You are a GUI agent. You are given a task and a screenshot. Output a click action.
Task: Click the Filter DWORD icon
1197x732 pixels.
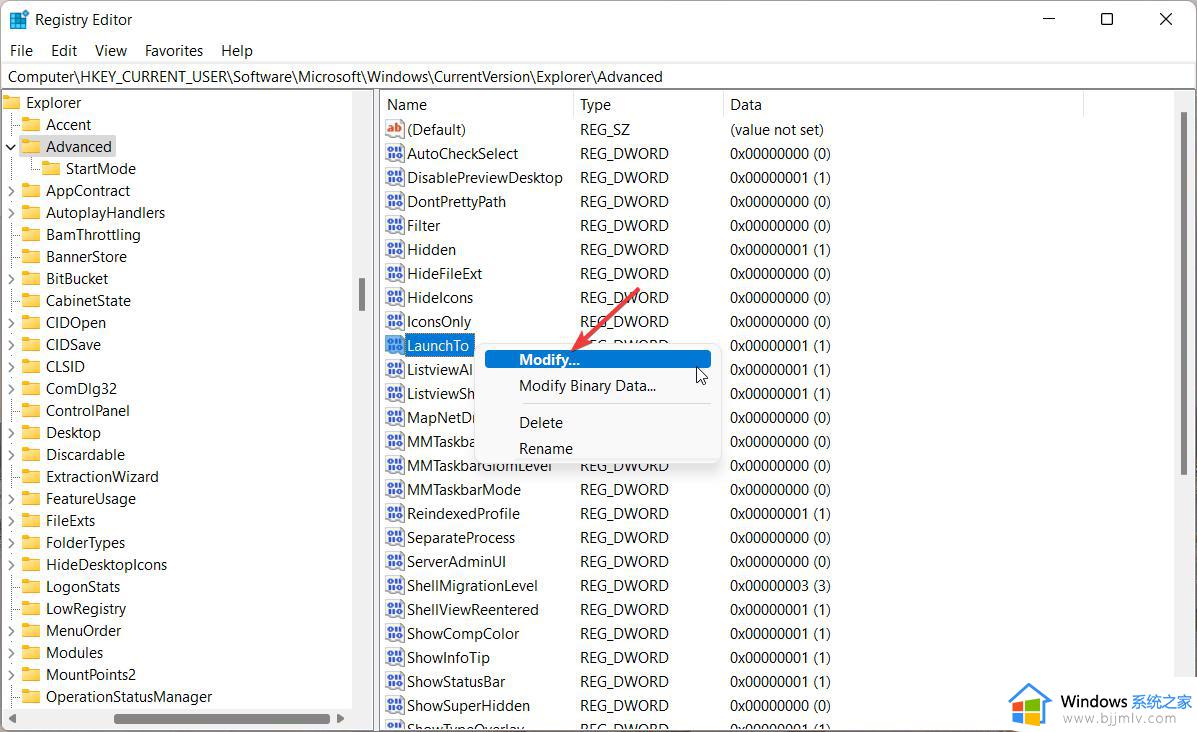point(395,225)
